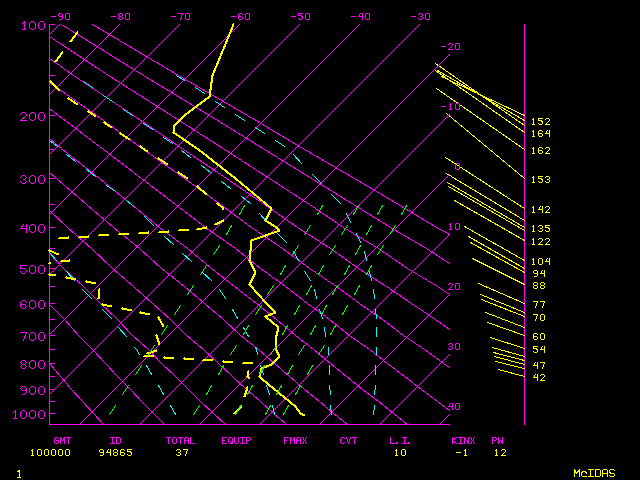Select the station ID value 94865
This screenshot has width=640, height=480.
123,452
